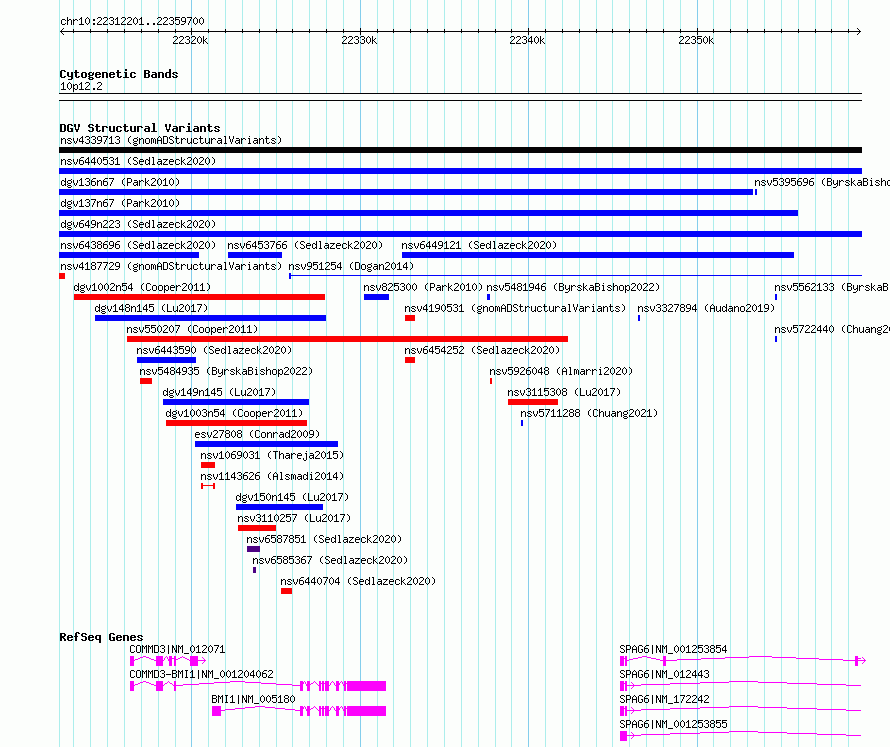Click the dgv1002n54 Cooper2011 red bar
The width and height of the screenshot is (890, 747).
coord(199,297)
